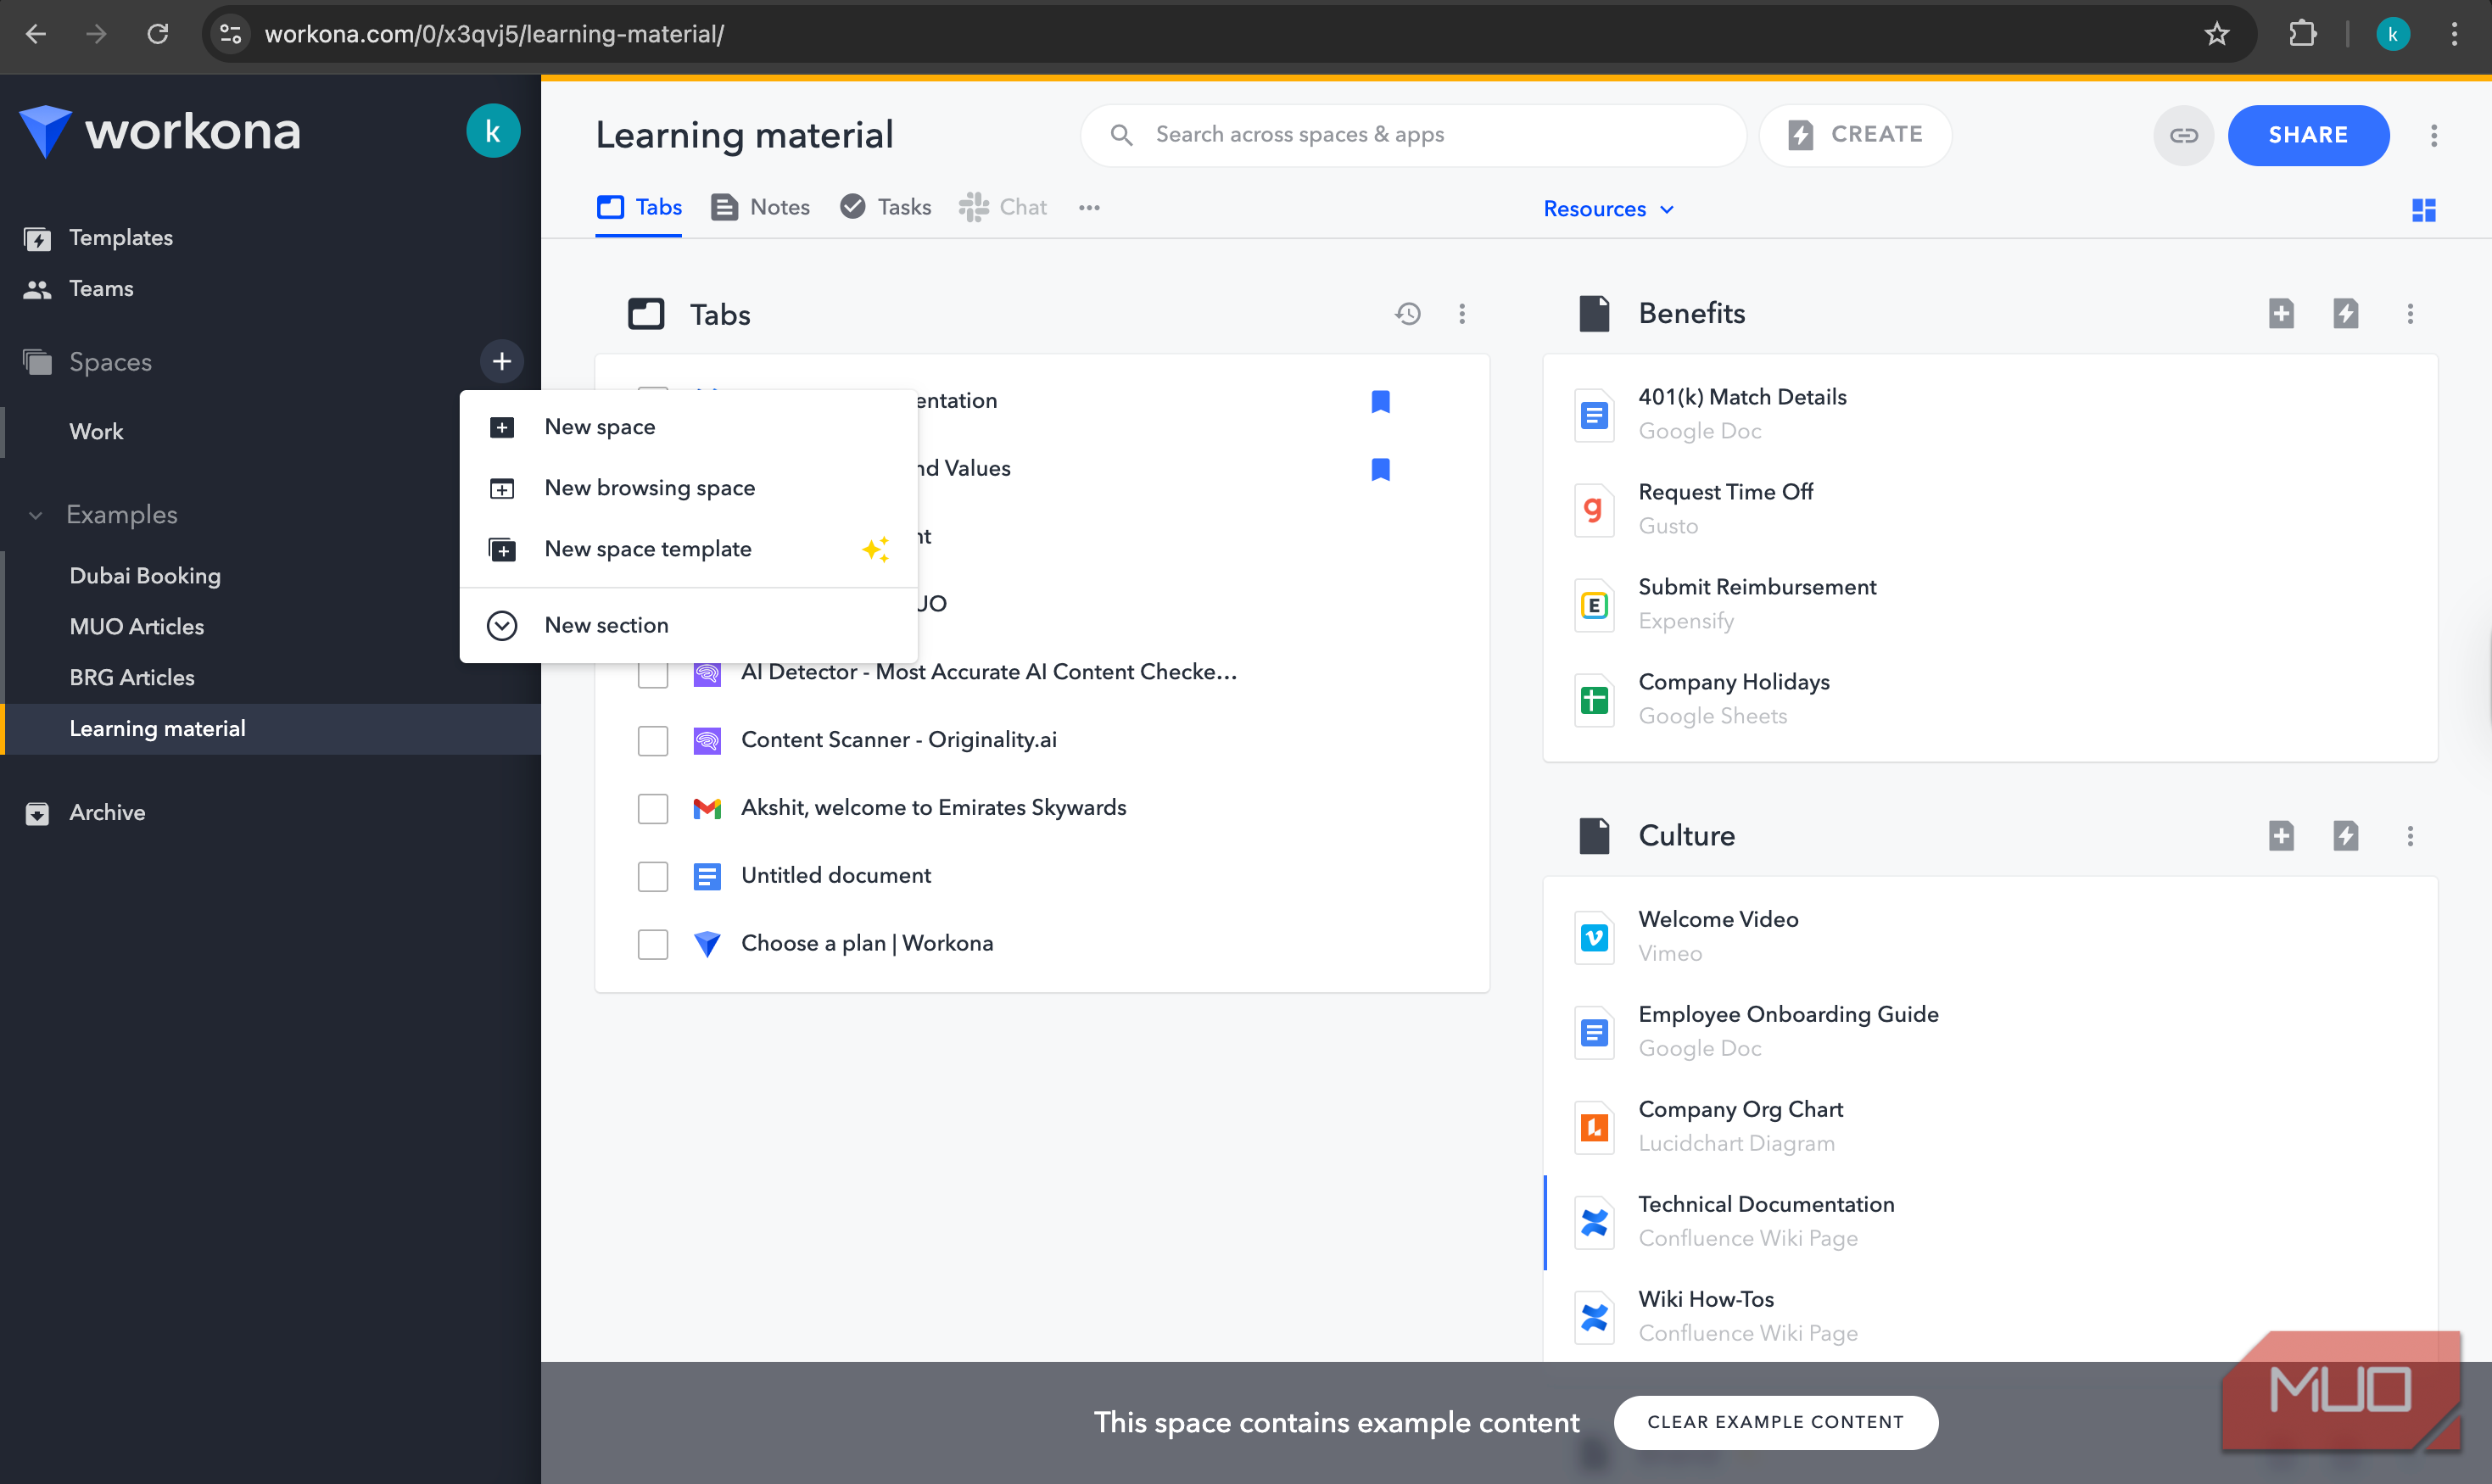Bookmark the browser page with star

(x=2217, y=34)
